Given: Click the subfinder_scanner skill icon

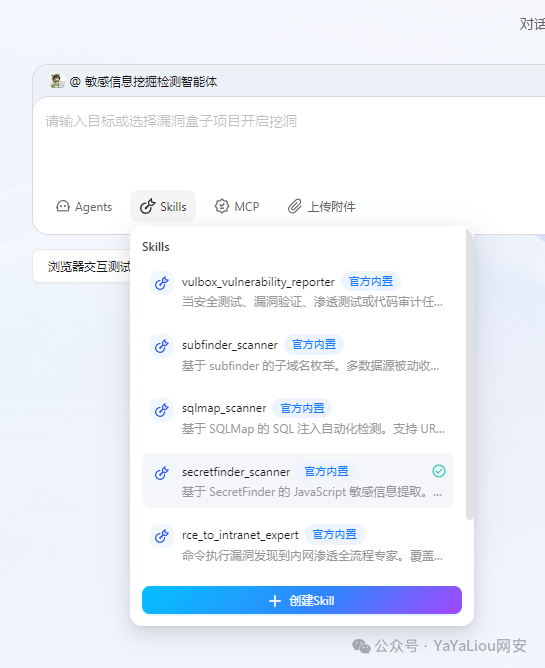Looking at the screenshot, I should (x=161, y=346).
